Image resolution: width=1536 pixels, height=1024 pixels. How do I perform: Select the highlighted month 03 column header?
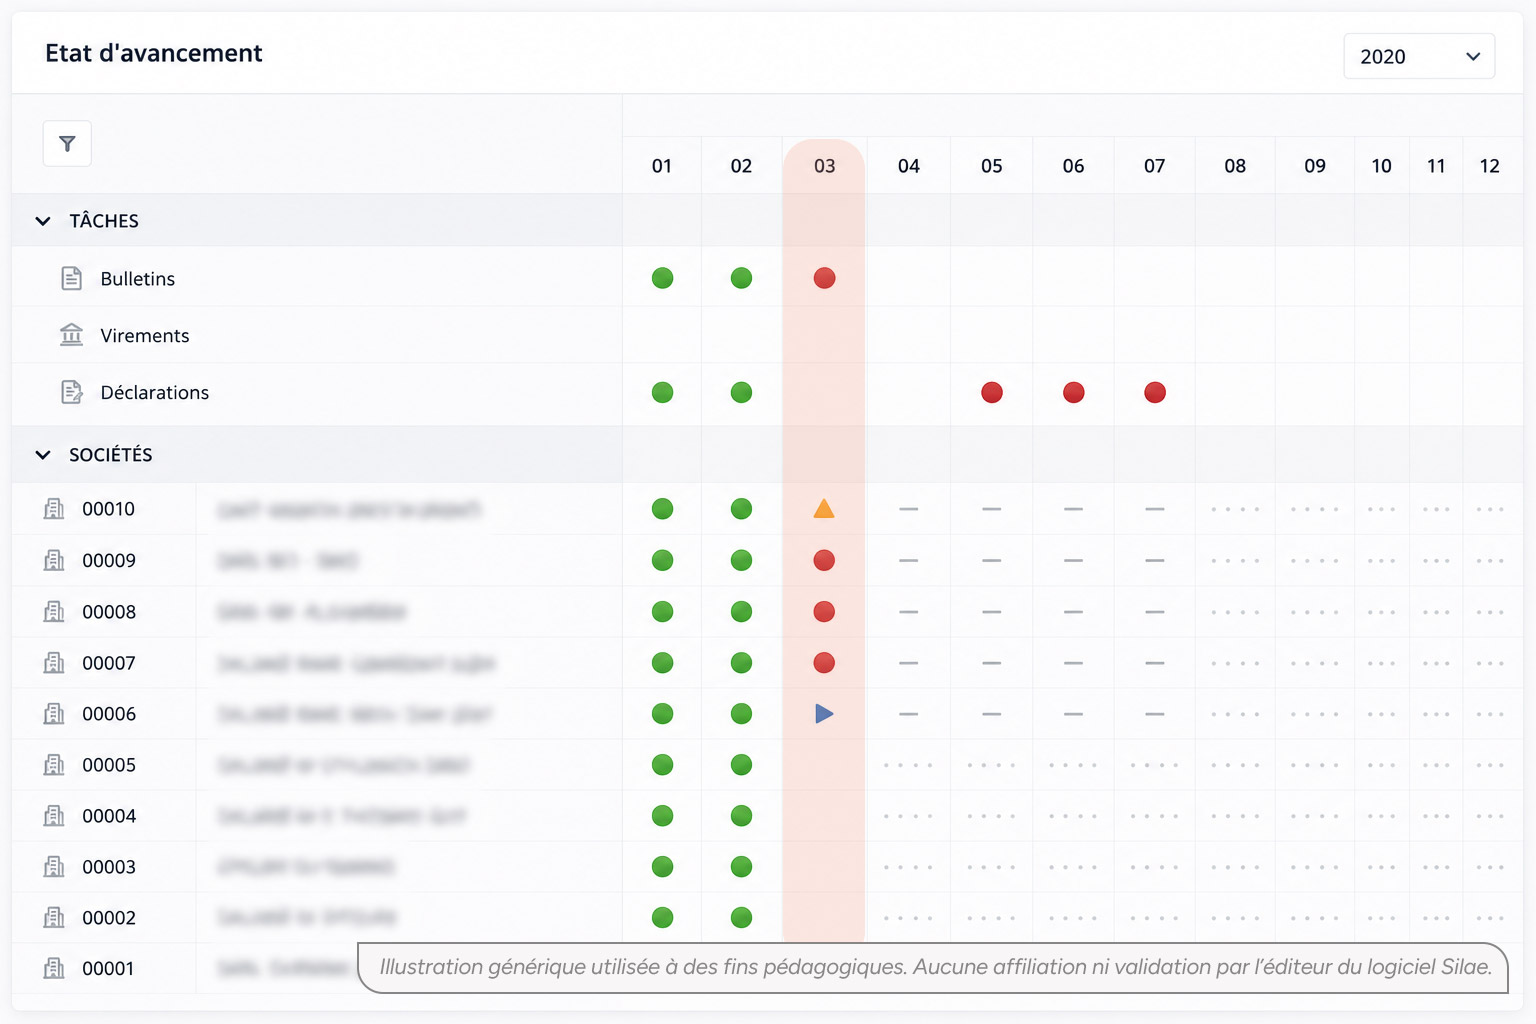point(824,166)
